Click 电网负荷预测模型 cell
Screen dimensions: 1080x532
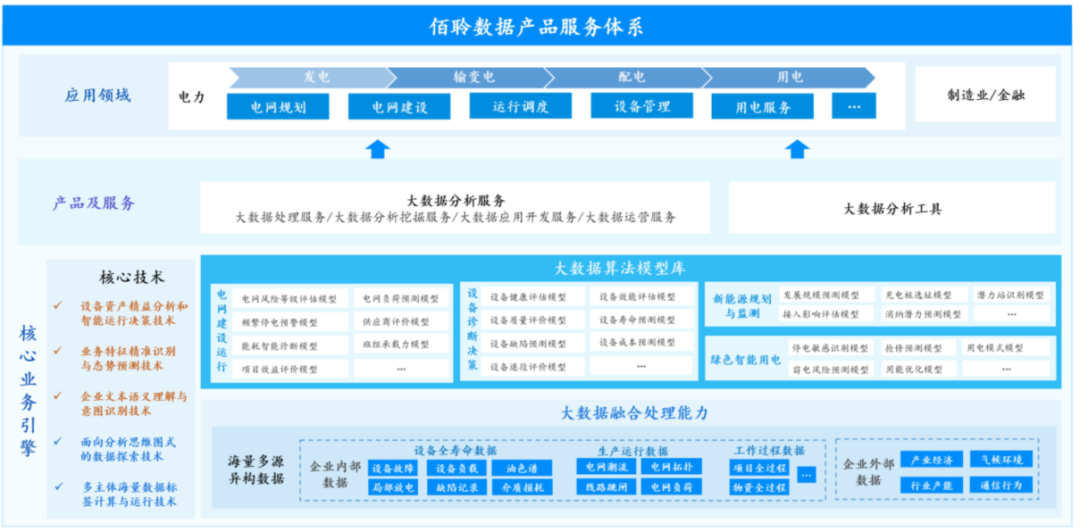tap(401, 298)
